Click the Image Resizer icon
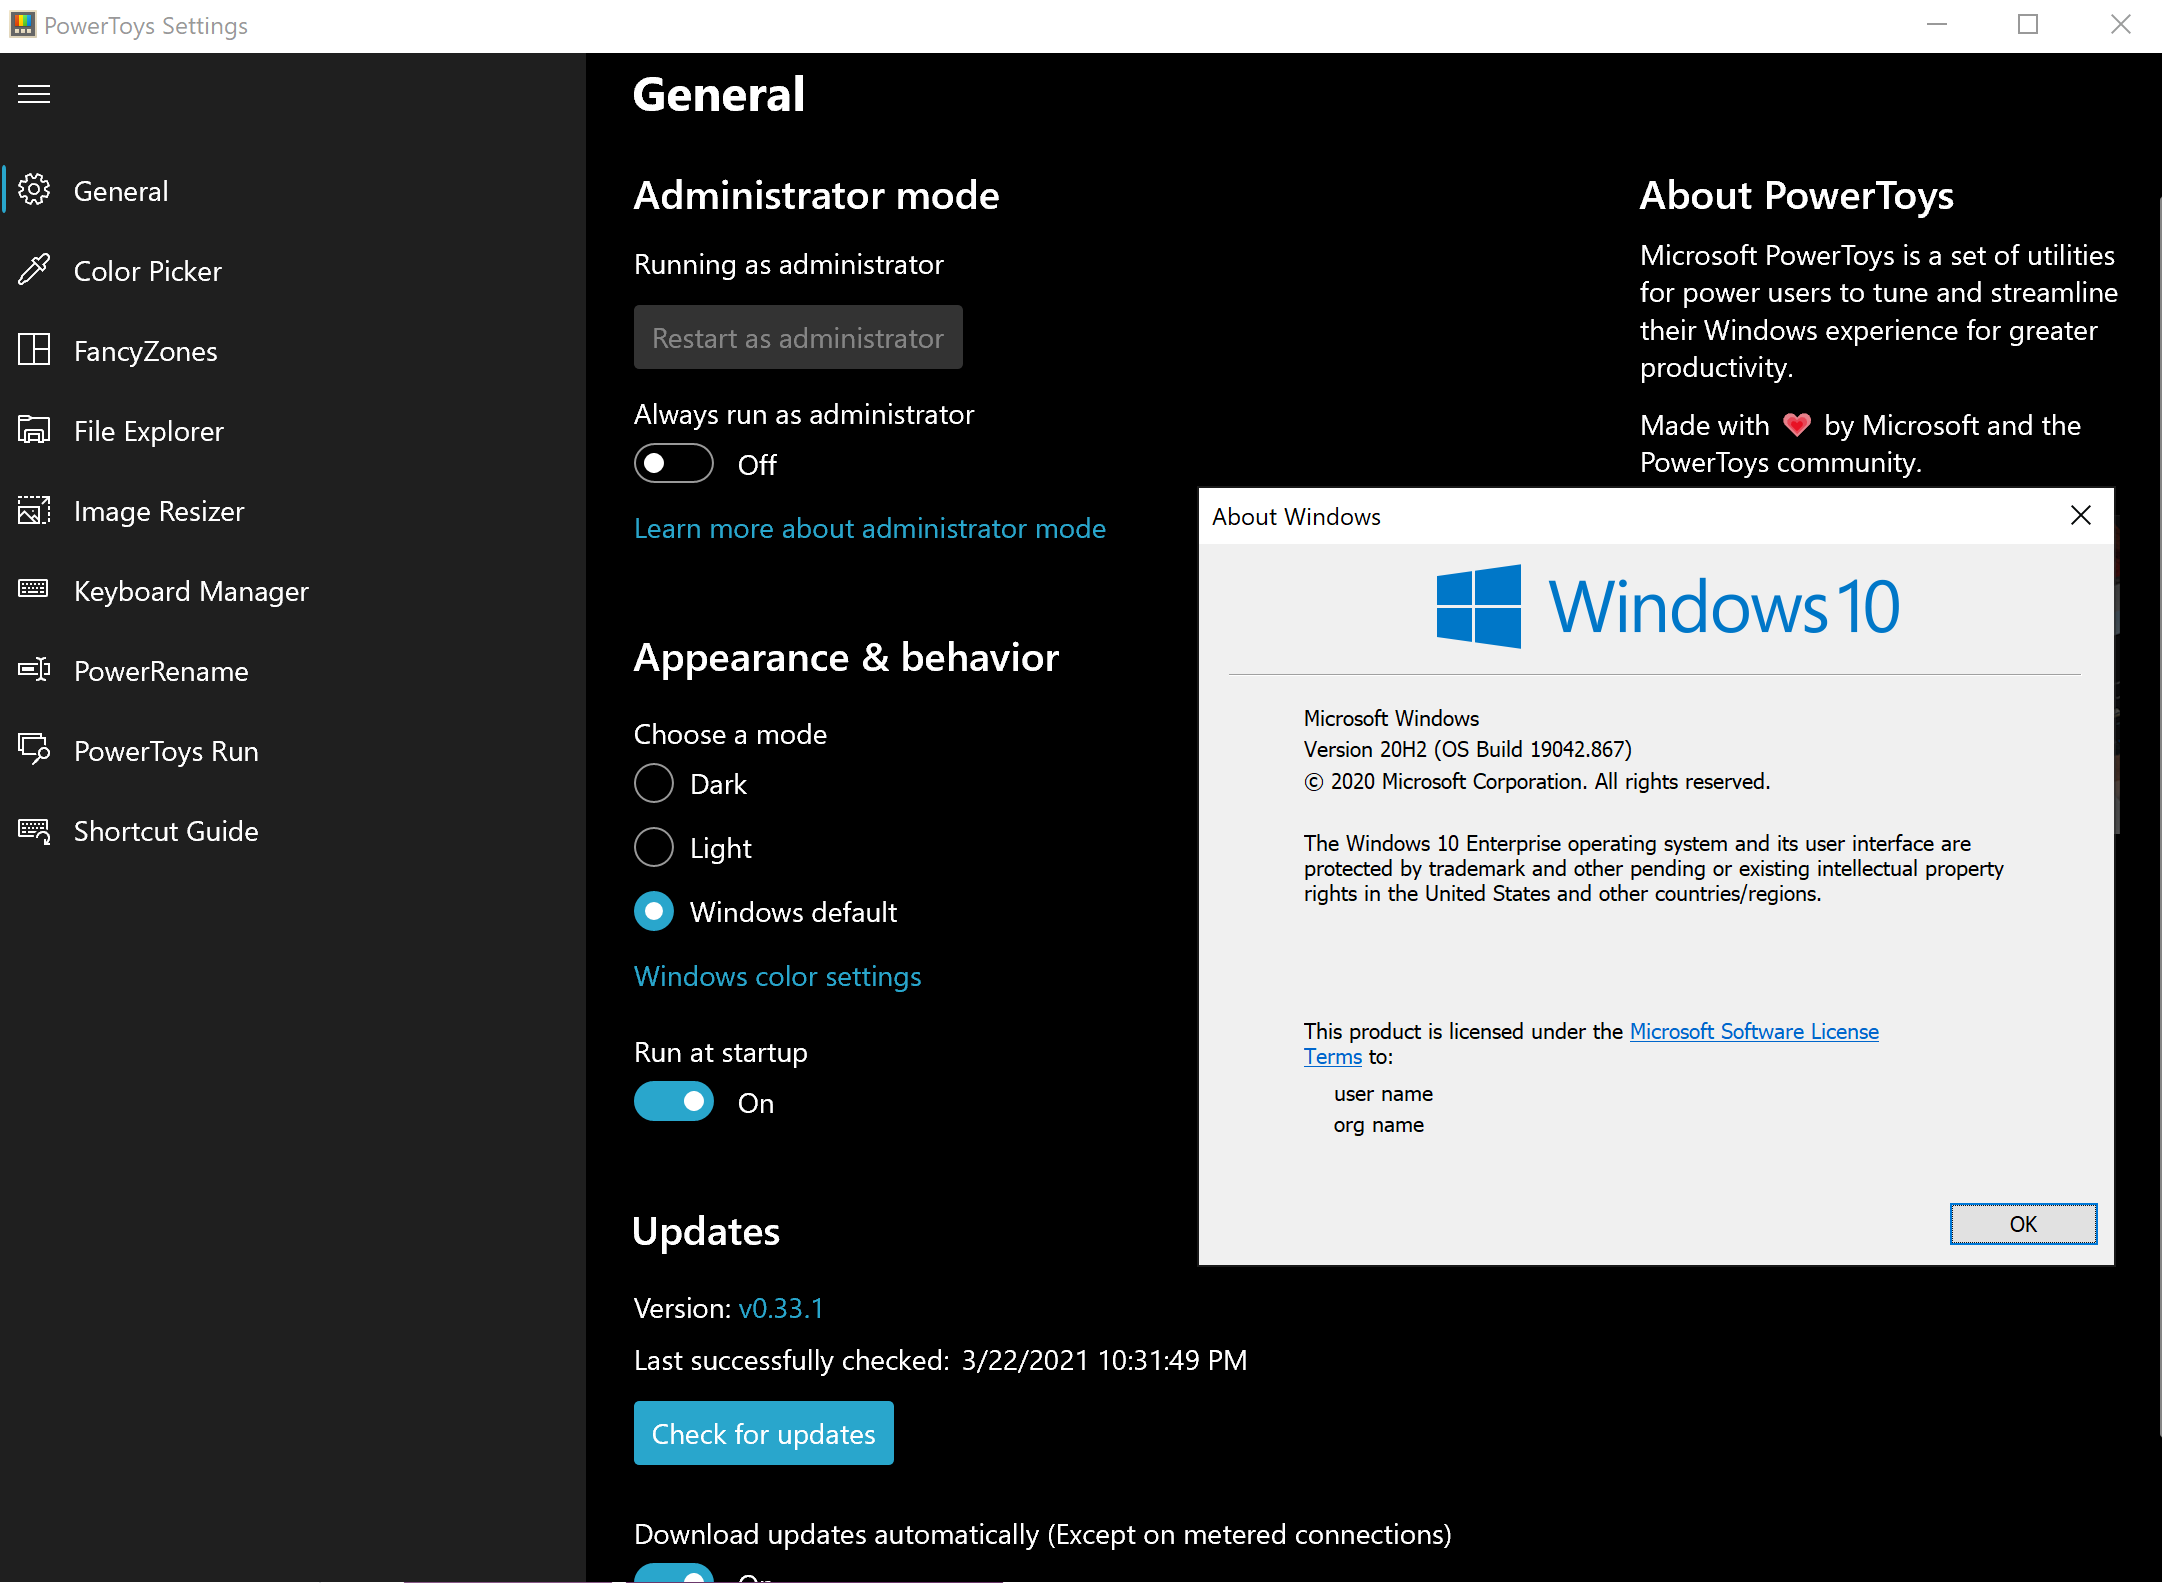 point(34,511)
